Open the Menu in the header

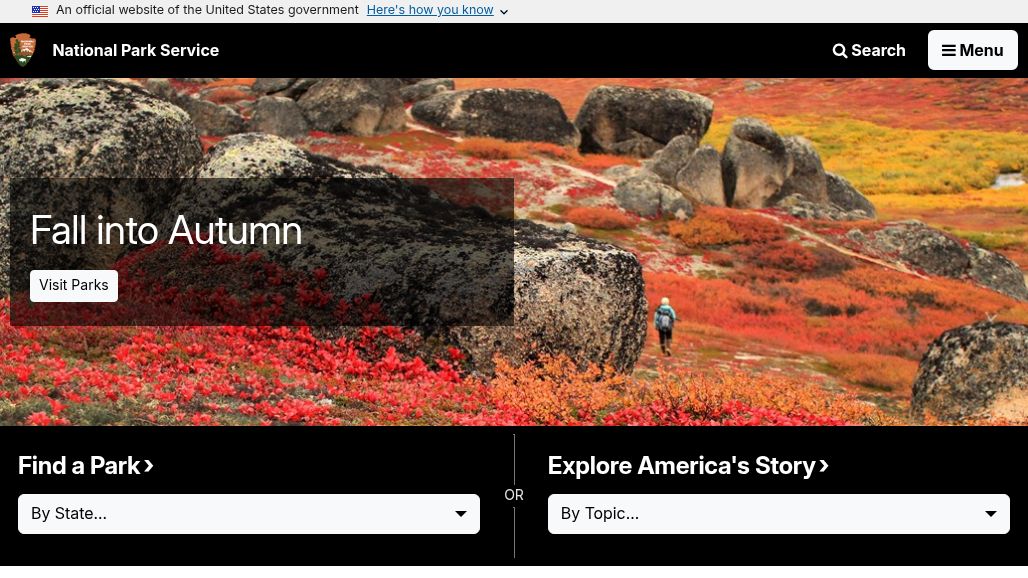pos(972,50)
